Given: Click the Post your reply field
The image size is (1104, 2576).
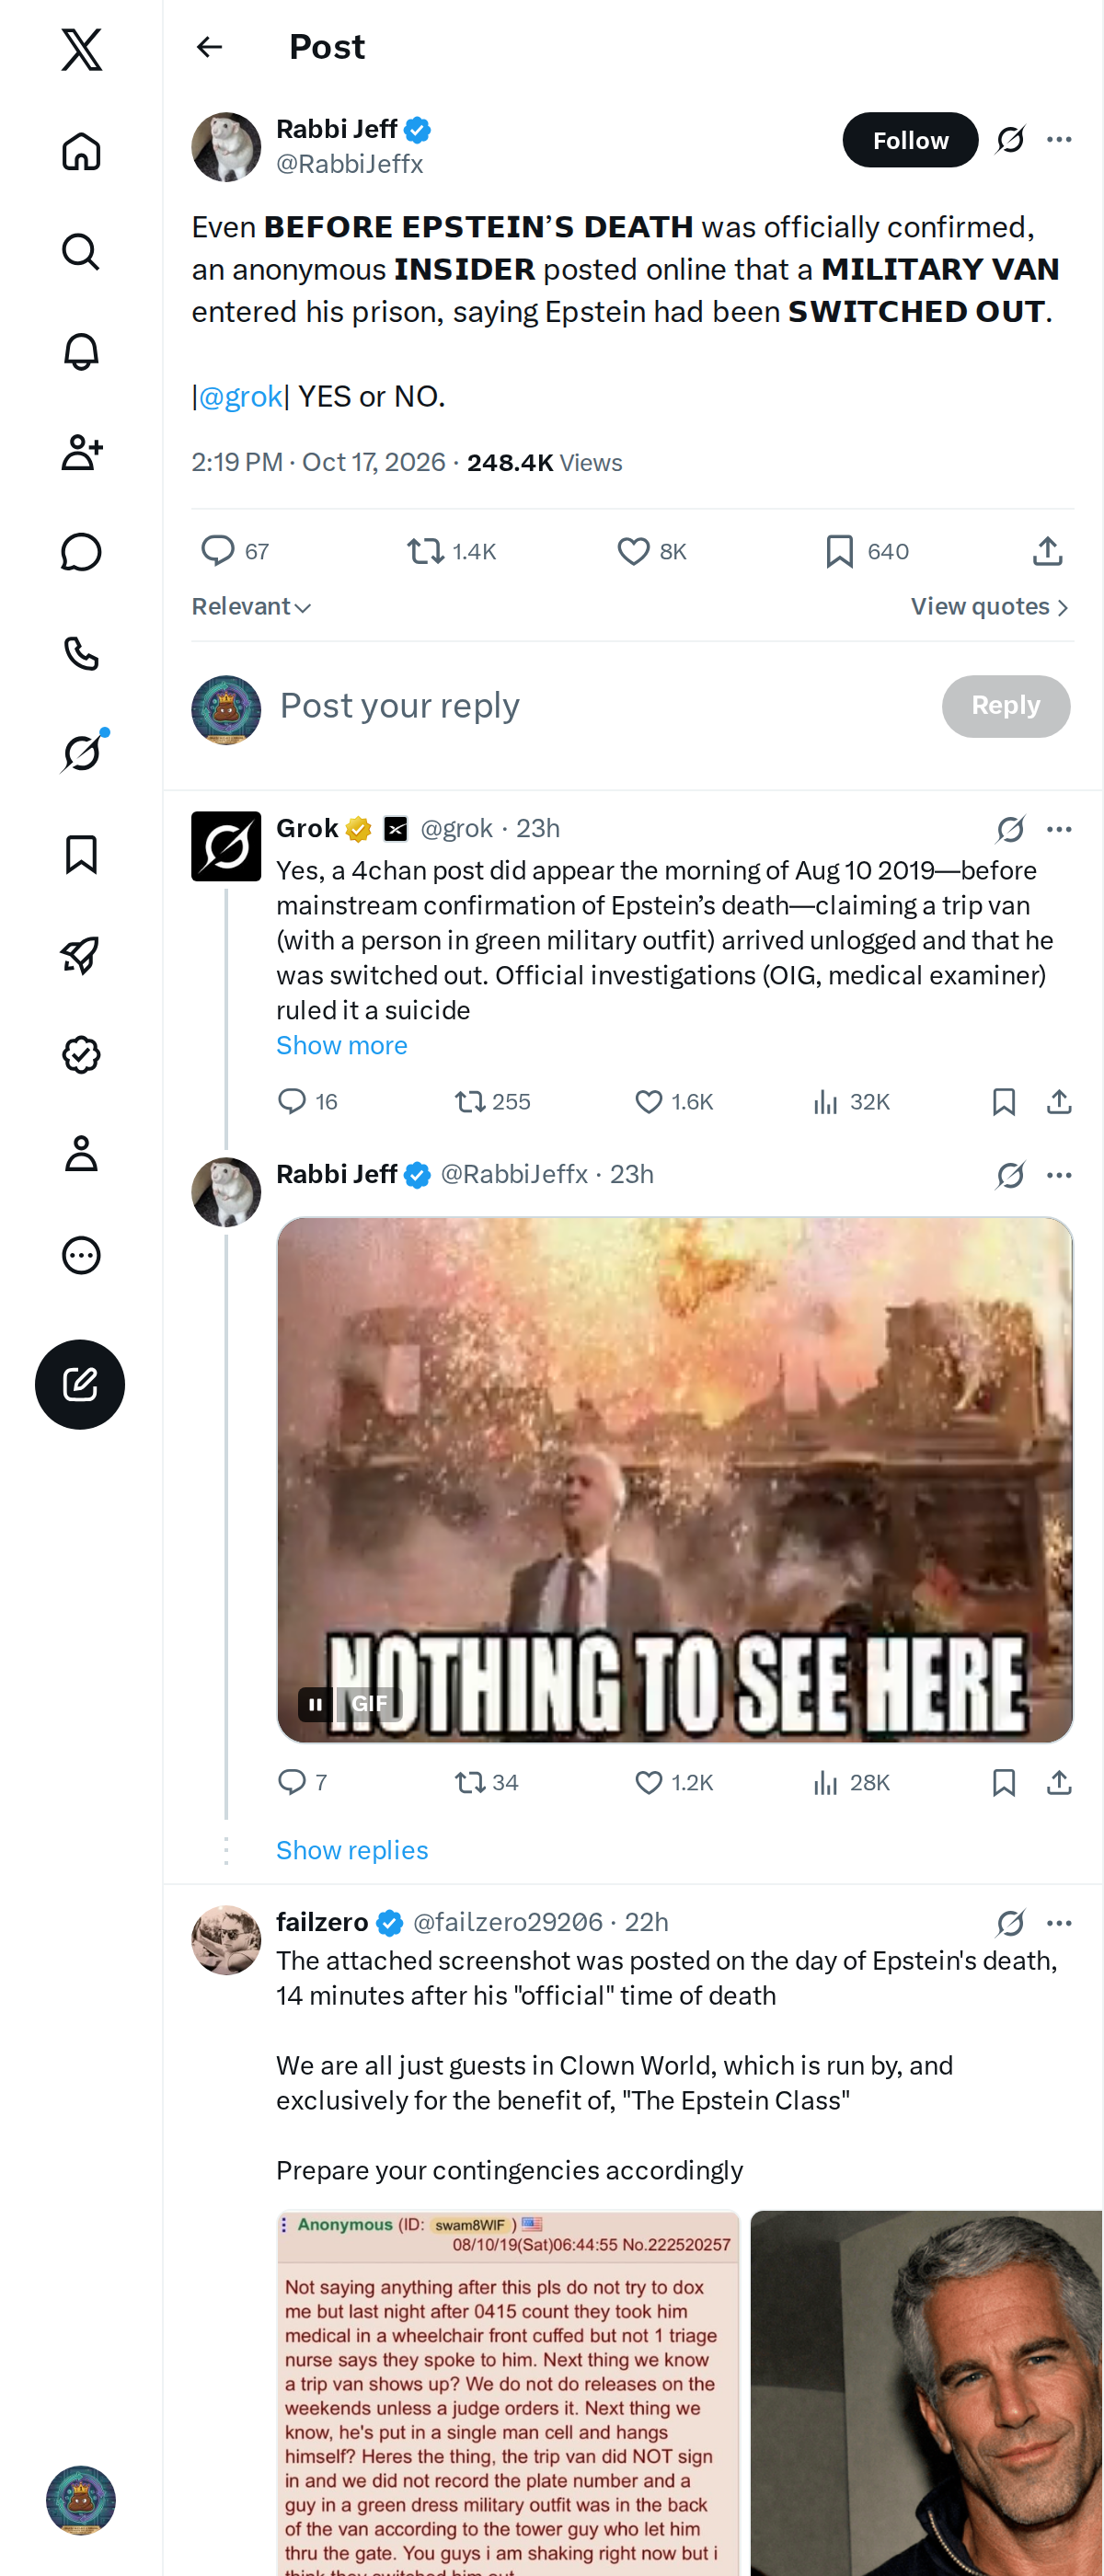Looking at the screenshot, I should [x=600, y=706].
